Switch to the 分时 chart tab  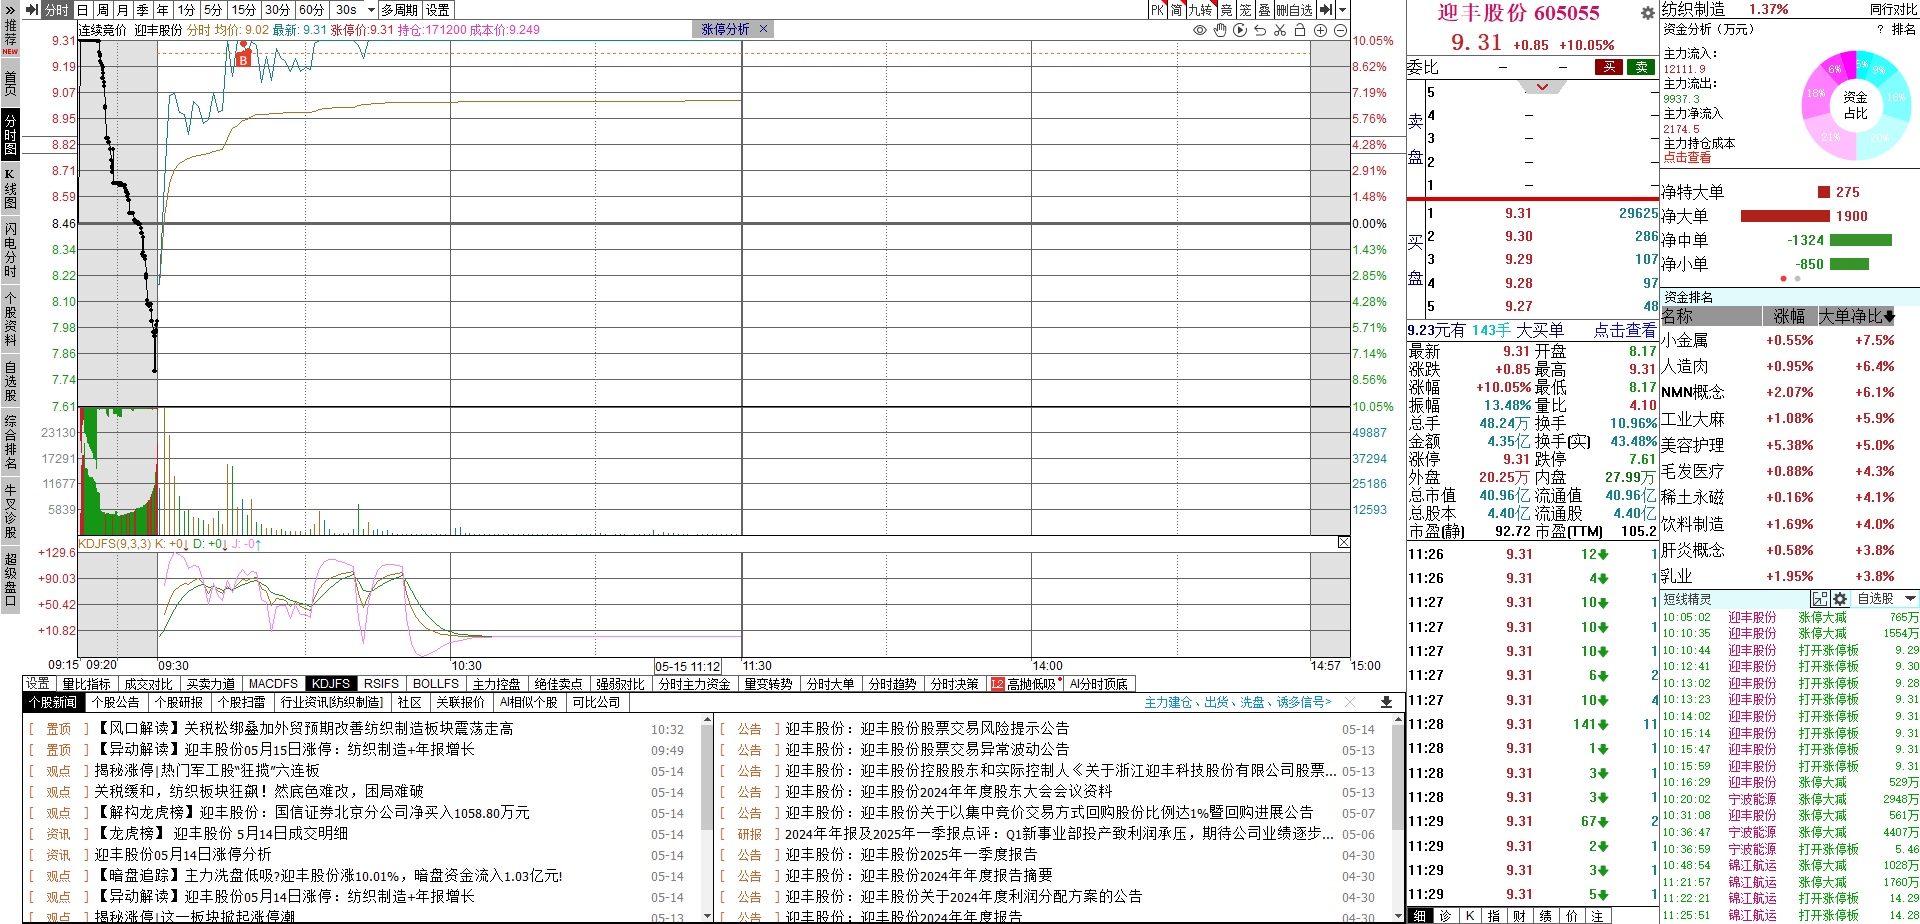click(57, 10)
